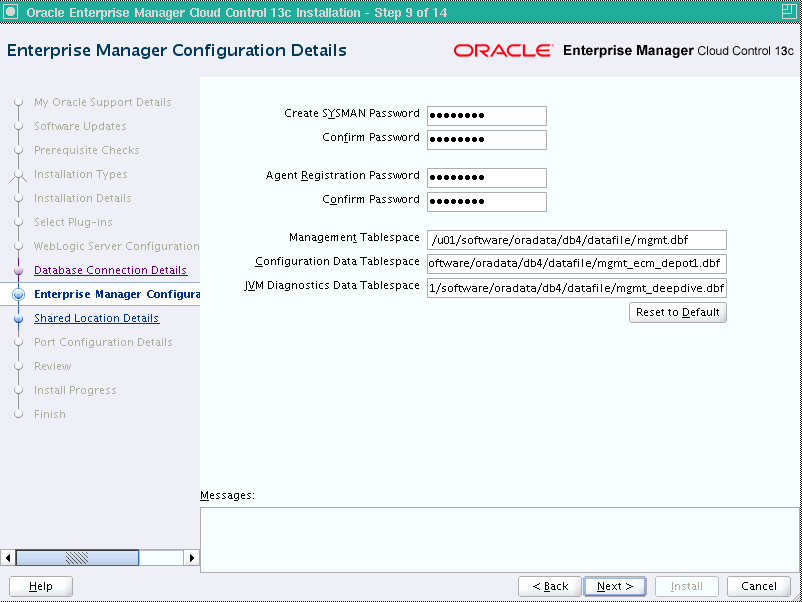Click the left arrow of the sidebar scrollbar
The image size is (802, 602).
click(x=8, y=558)
